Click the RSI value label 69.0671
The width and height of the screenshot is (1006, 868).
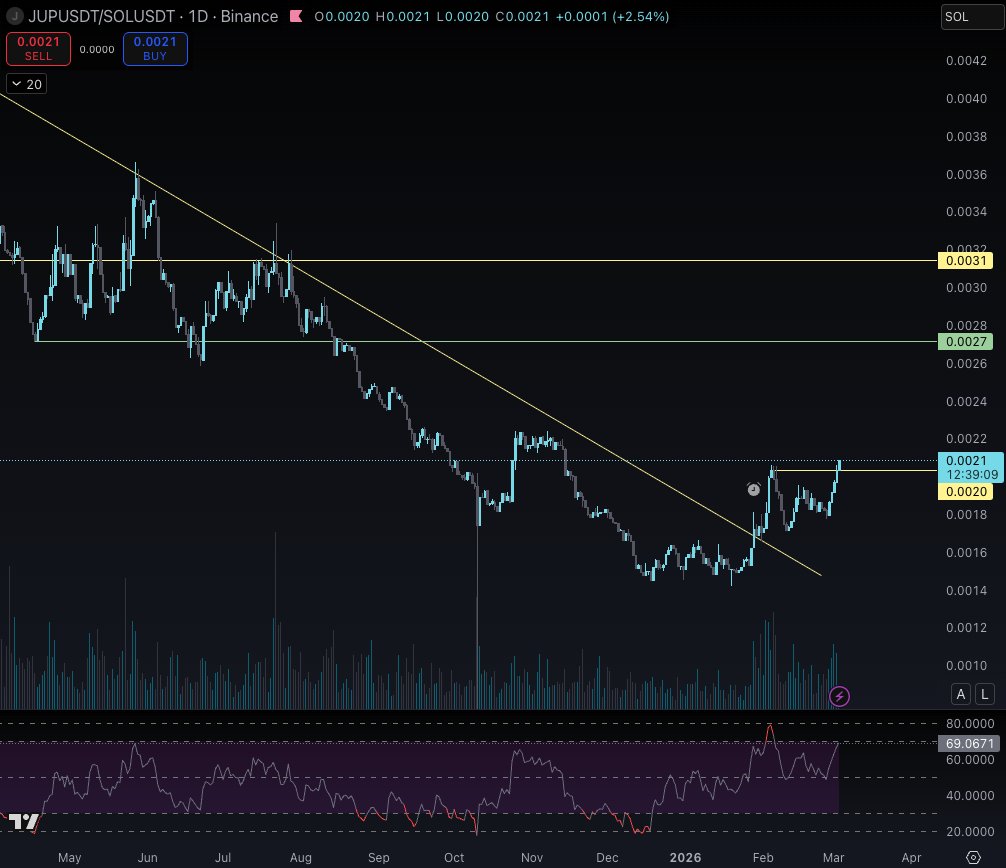tap(969, 744)
